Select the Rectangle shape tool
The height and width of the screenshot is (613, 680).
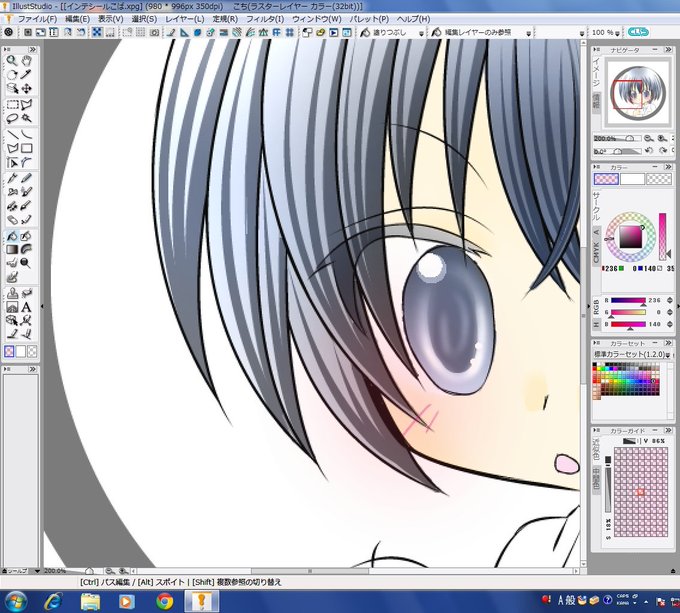click(26, 148)
